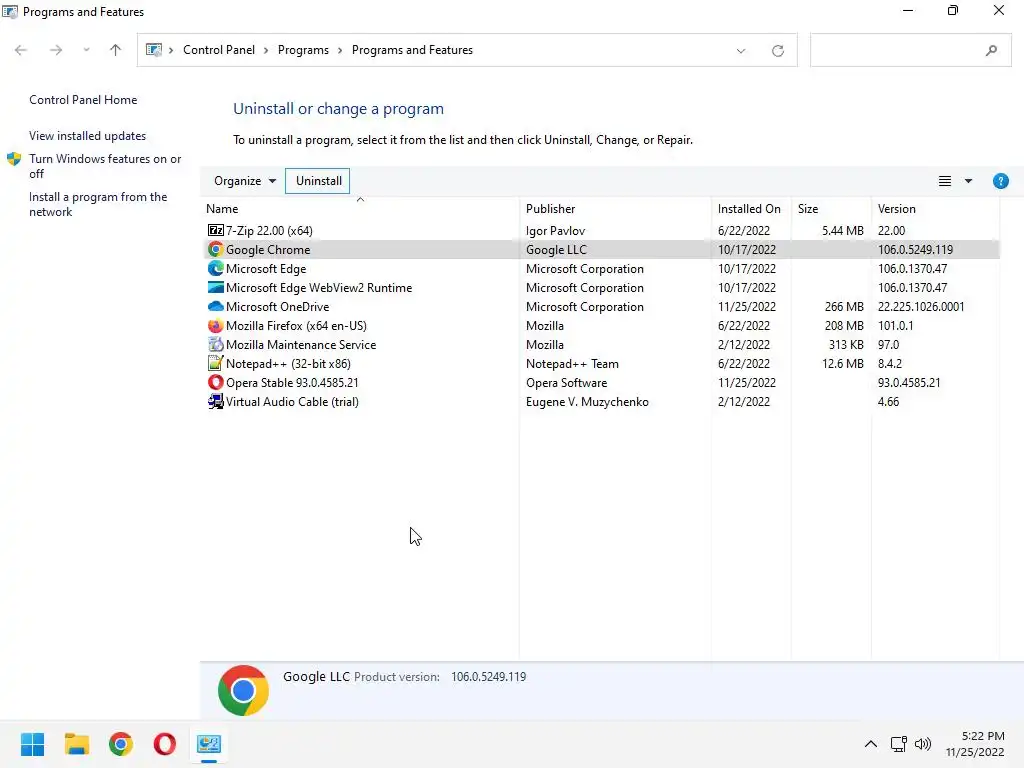This screenshot has width=1024, height=768.
Task: Expand the chevron after Programs breadcrumb
Action: pos(340,50)
